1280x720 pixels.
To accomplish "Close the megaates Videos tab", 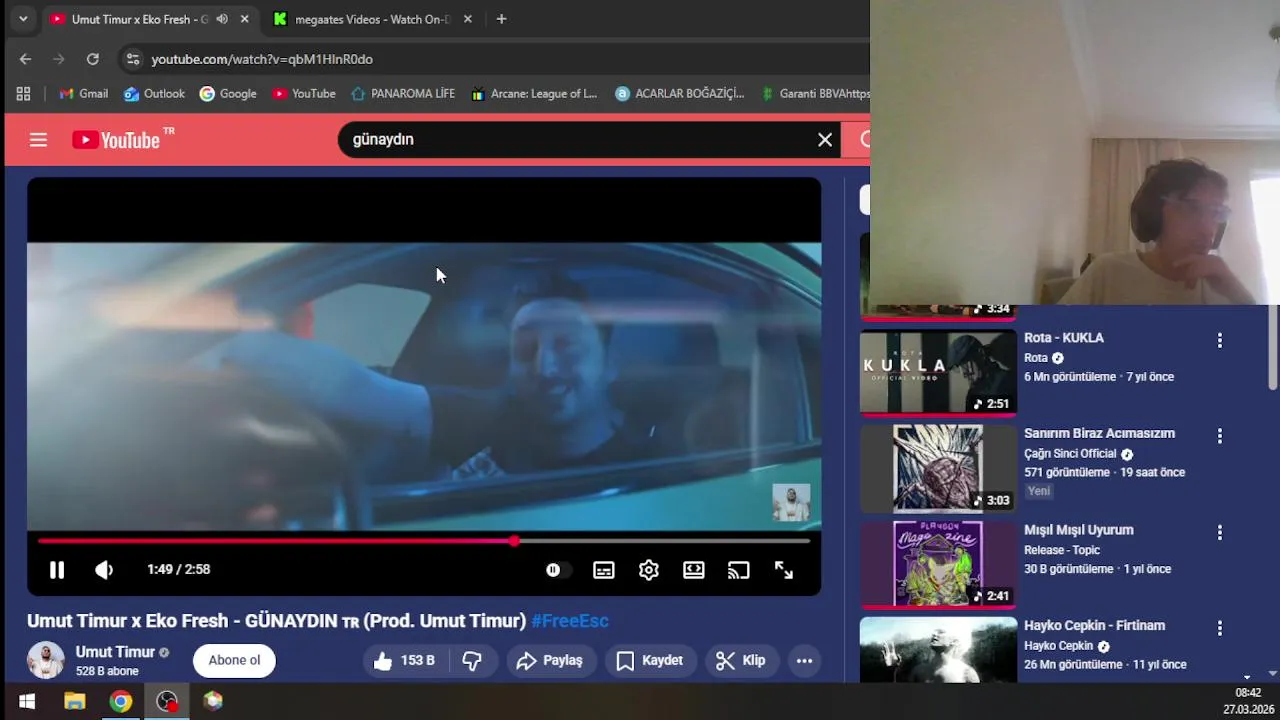I will 467,19.
